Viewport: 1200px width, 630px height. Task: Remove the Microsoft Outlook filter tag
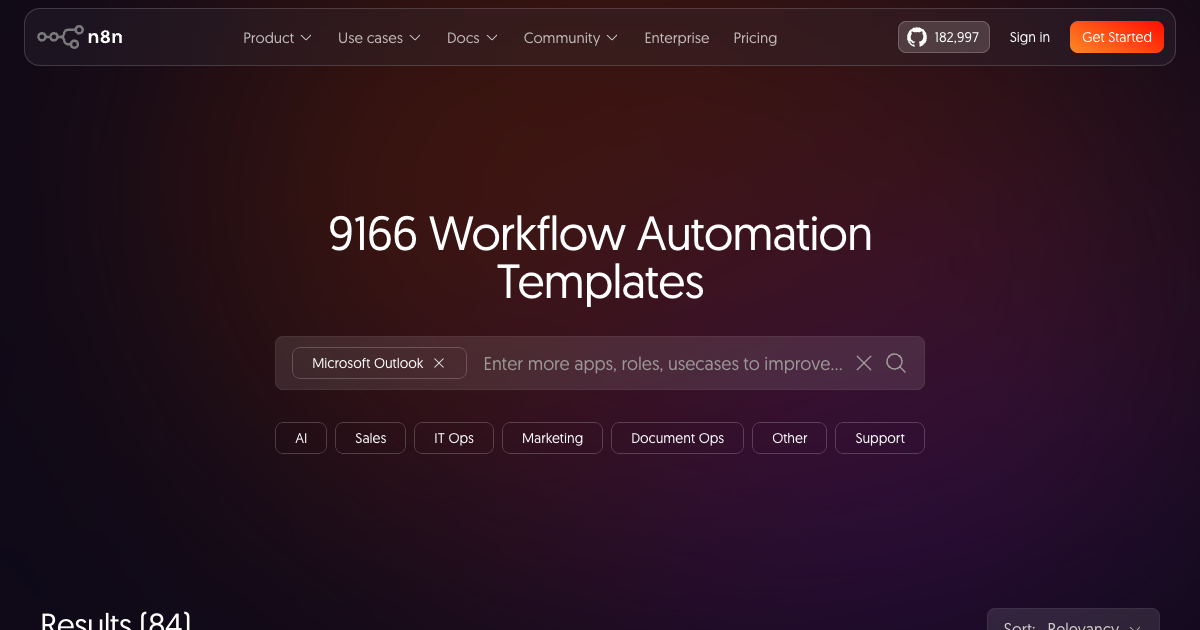[x=439, y=363]
